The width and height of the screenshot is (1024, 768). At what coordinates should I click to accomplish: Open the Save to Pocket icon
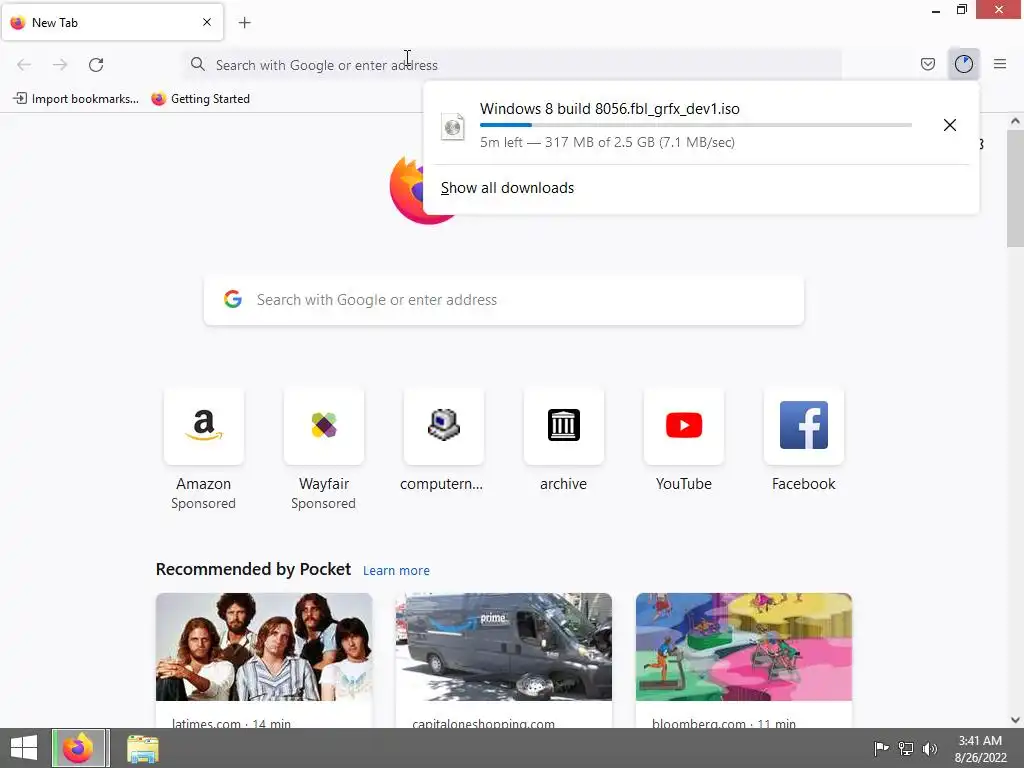[x=927, y=64]
